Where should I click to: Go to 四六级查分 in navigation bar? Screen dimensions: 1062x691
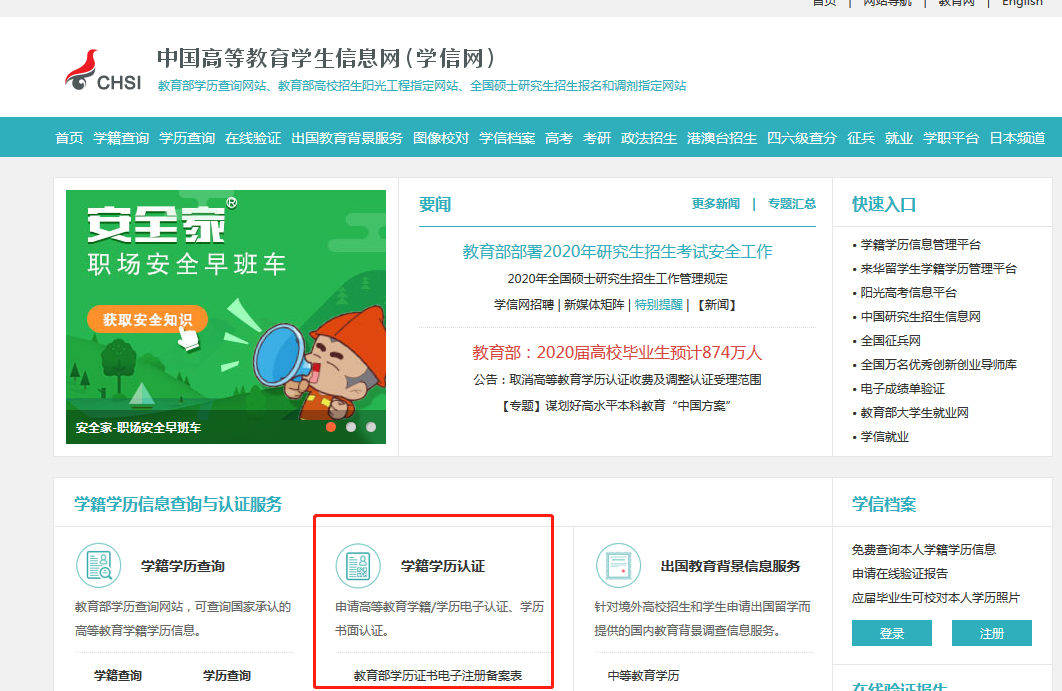click(x=802, y=138)
